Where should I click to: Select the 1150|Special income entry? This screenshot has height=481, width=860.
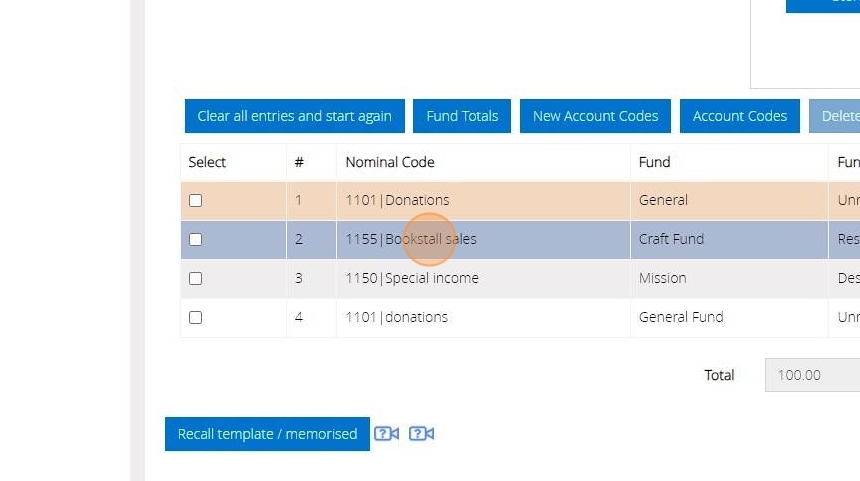point(412,278)
